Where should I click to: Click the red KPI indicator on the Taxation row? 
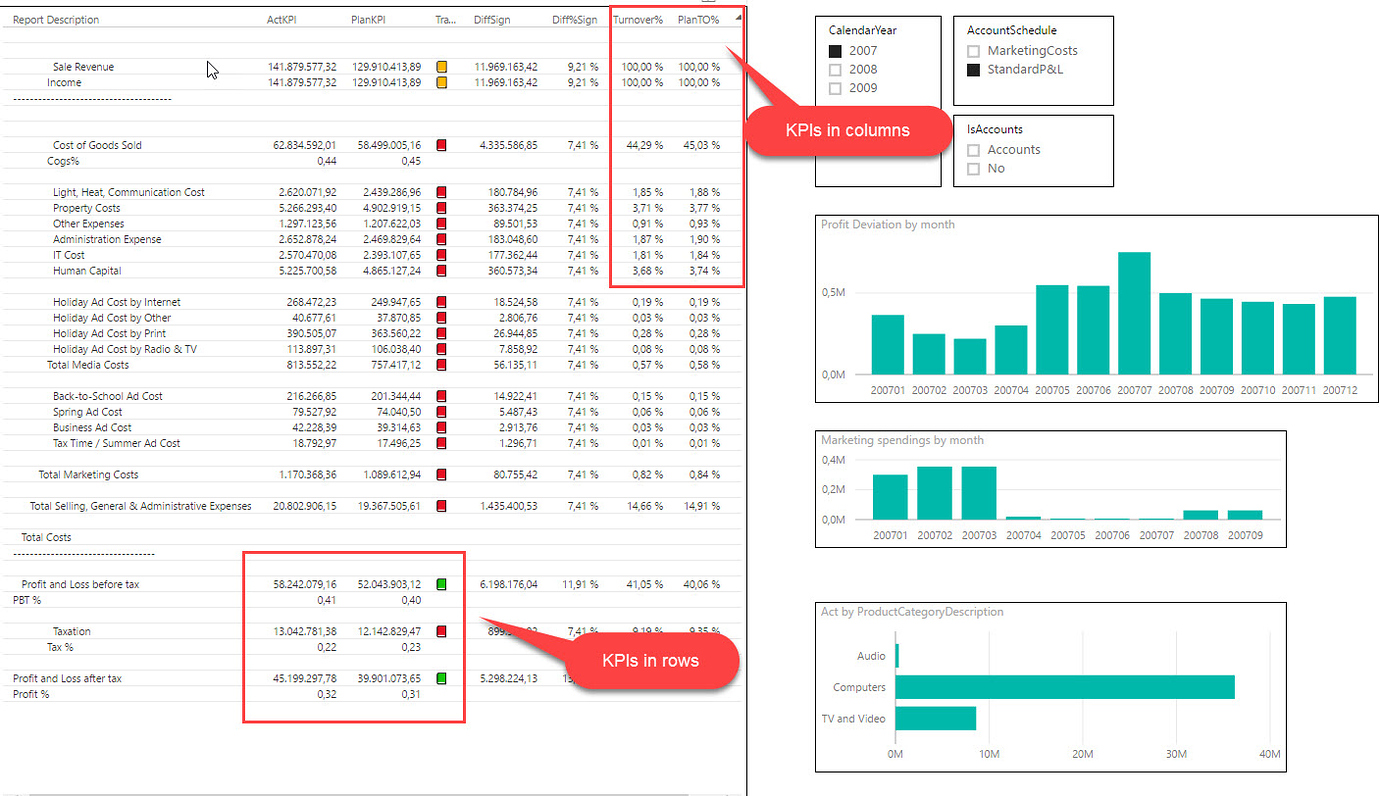(440, 631)
